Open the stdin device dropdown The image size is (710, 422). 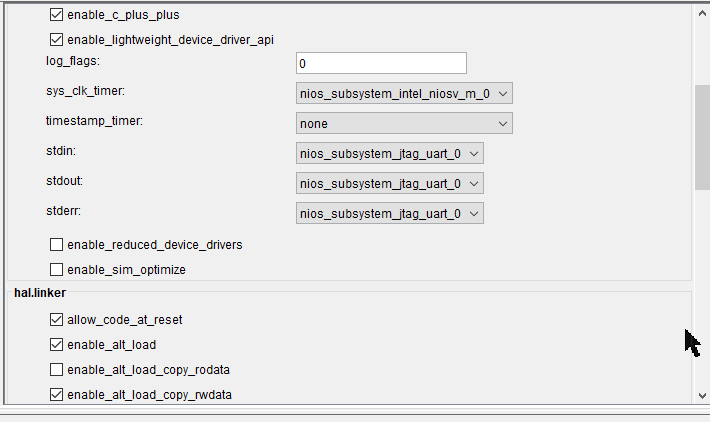pyautogui.click(x=390, y=154)
